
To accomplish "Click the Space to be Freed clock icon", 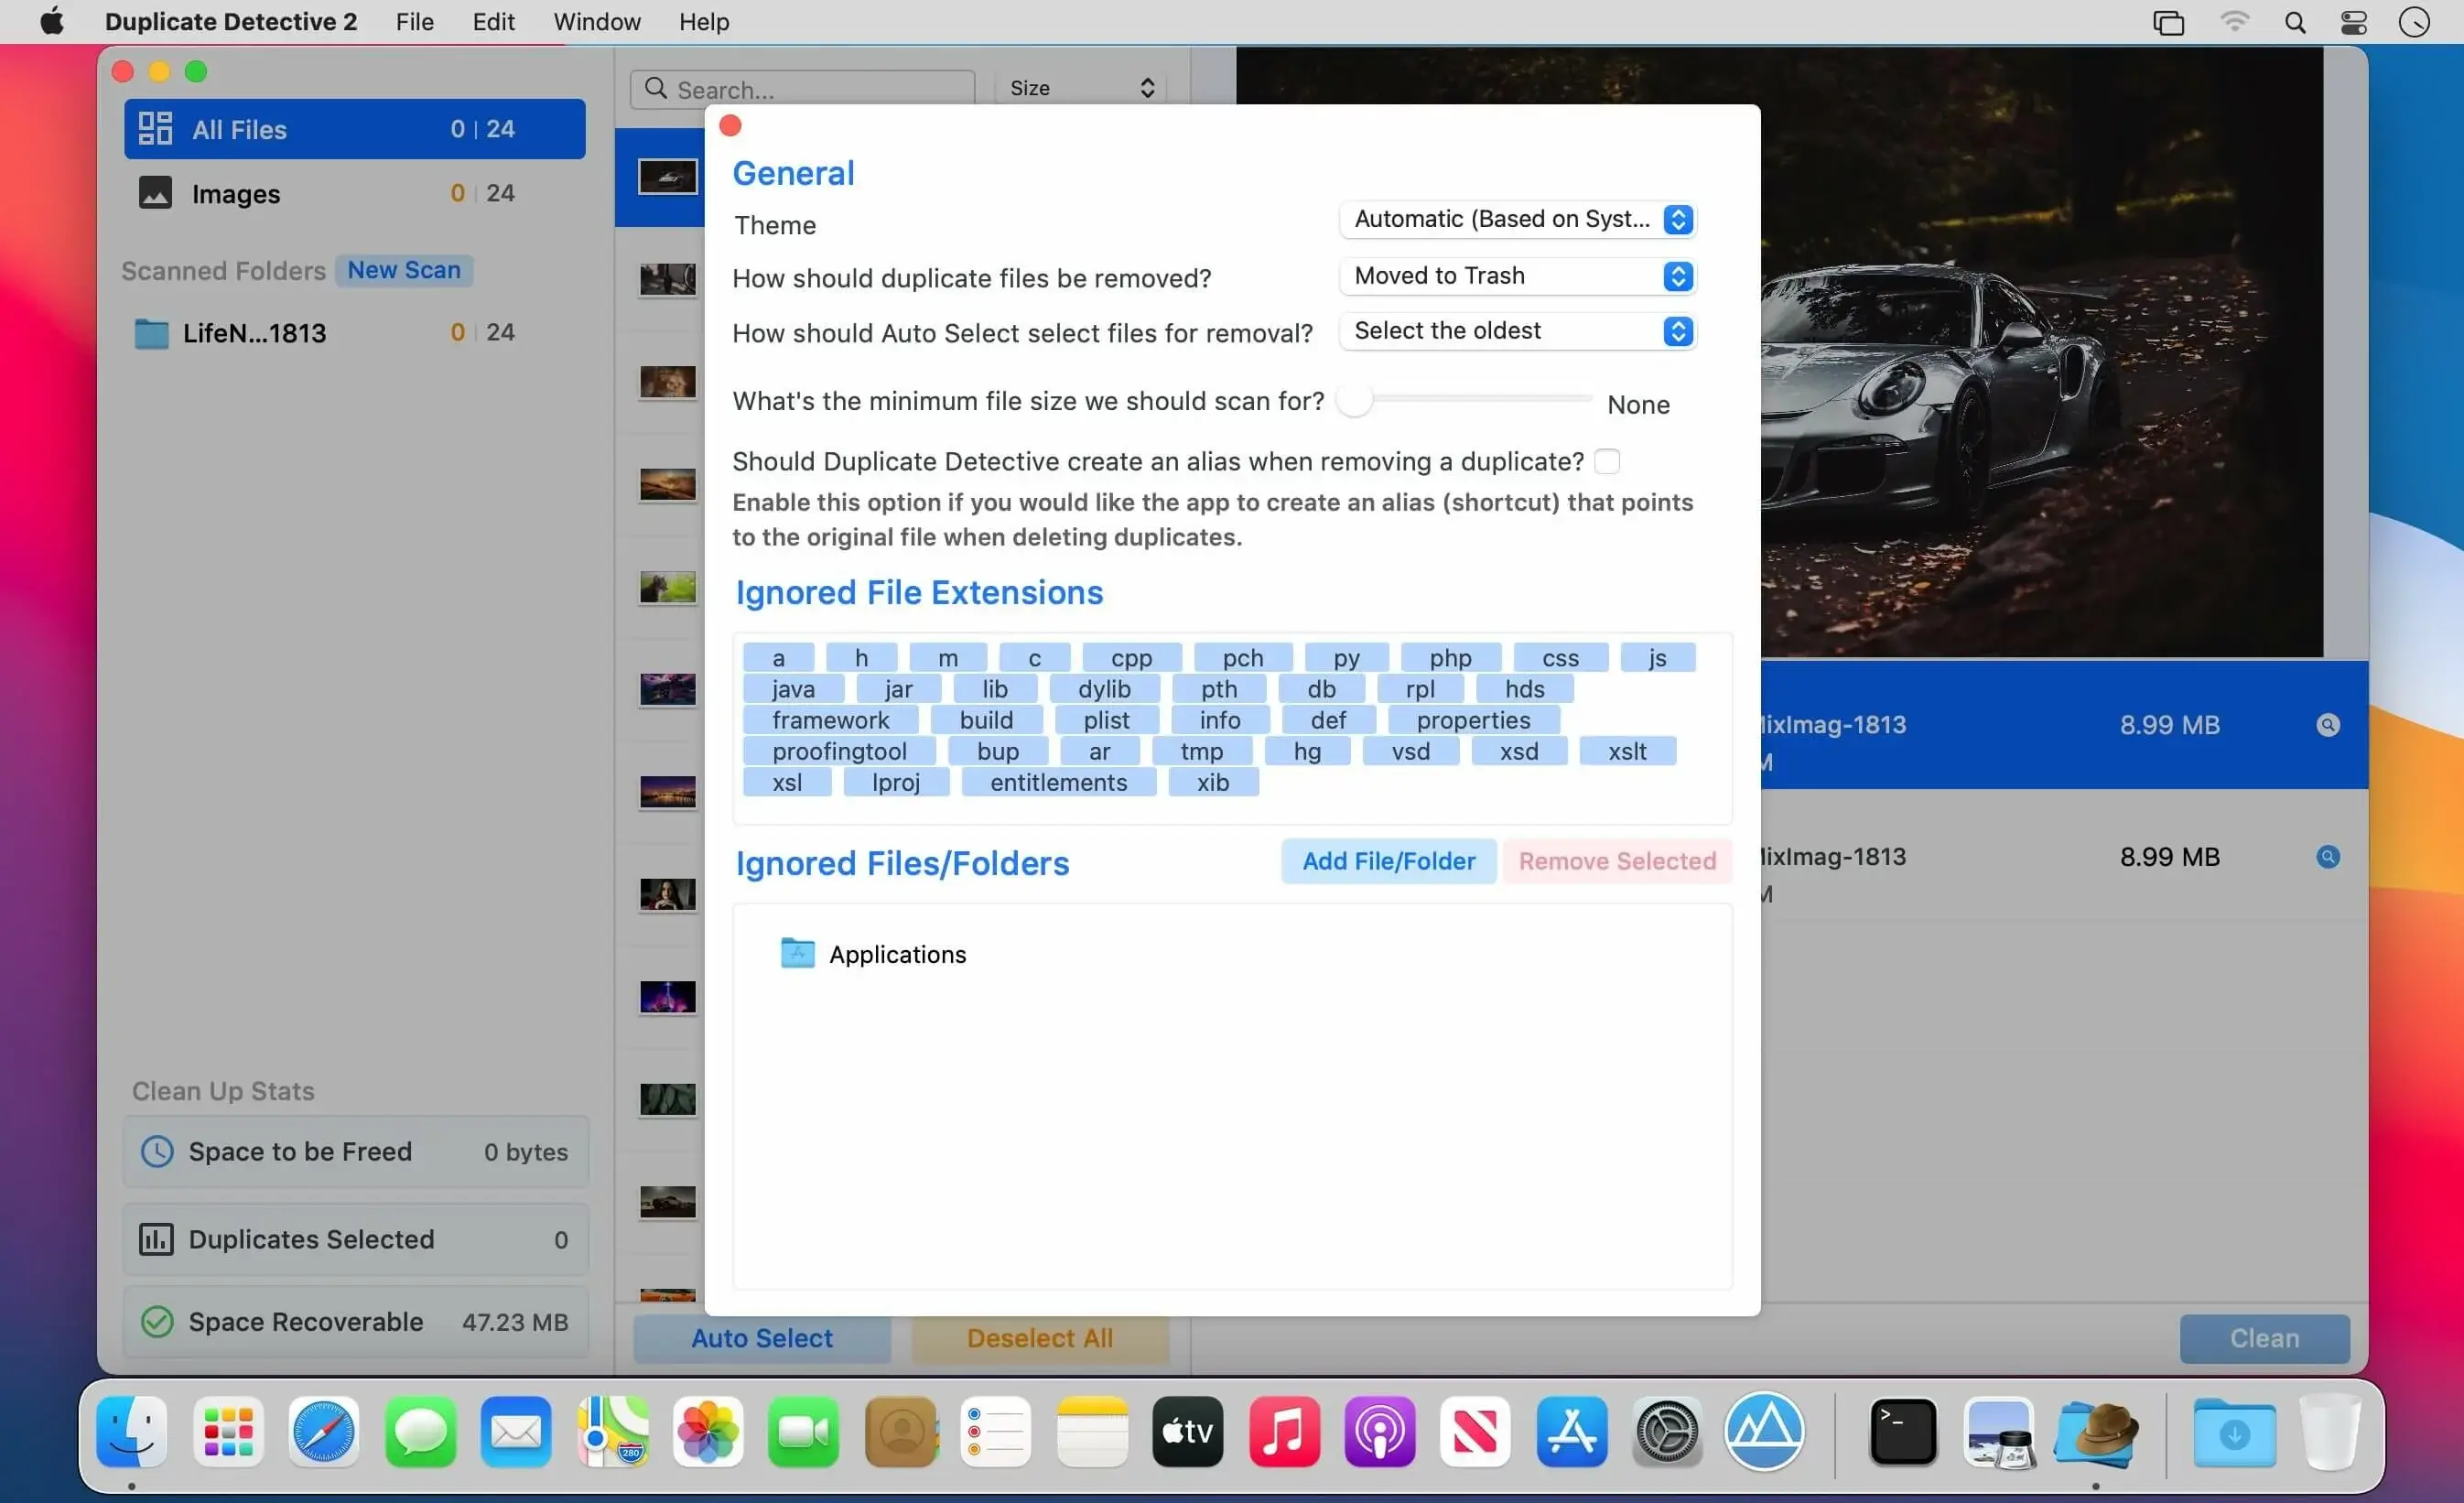I will click(x=157, y=1152).
